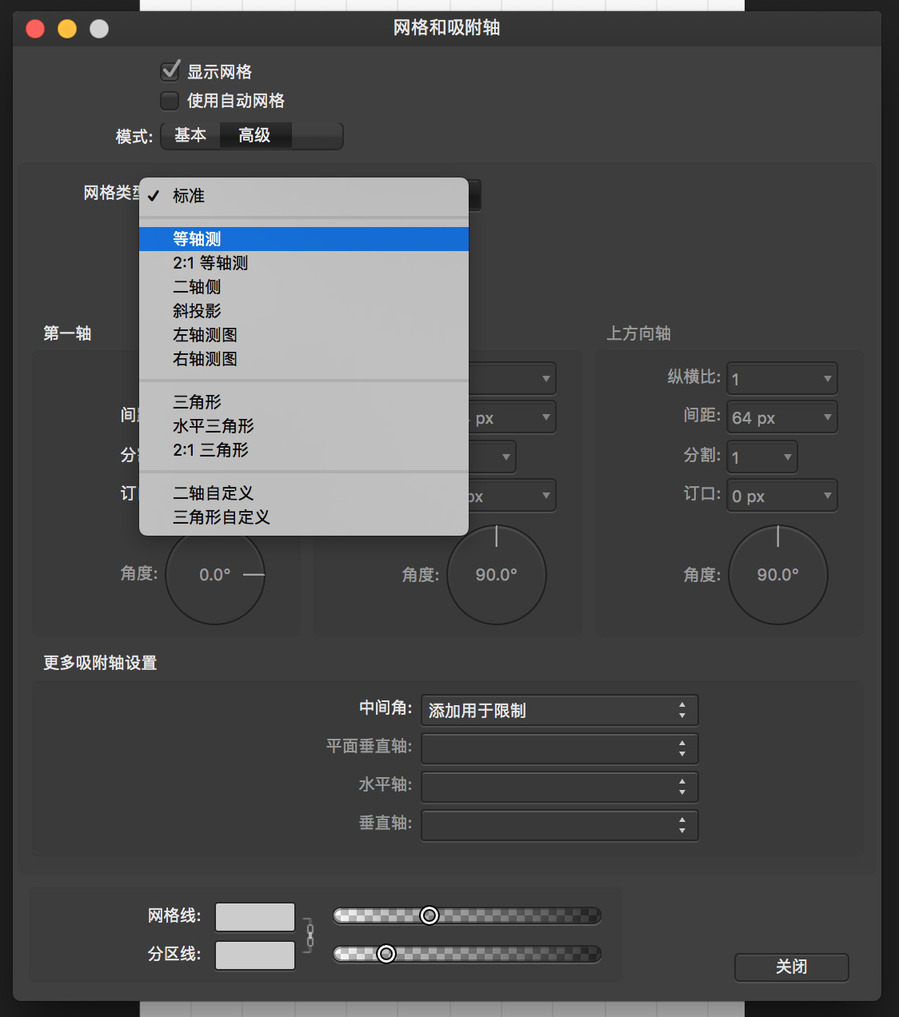This screenshot has width=899, height=1017.
Task: Select 右轴测图 option
Action: tap(304, 359)
